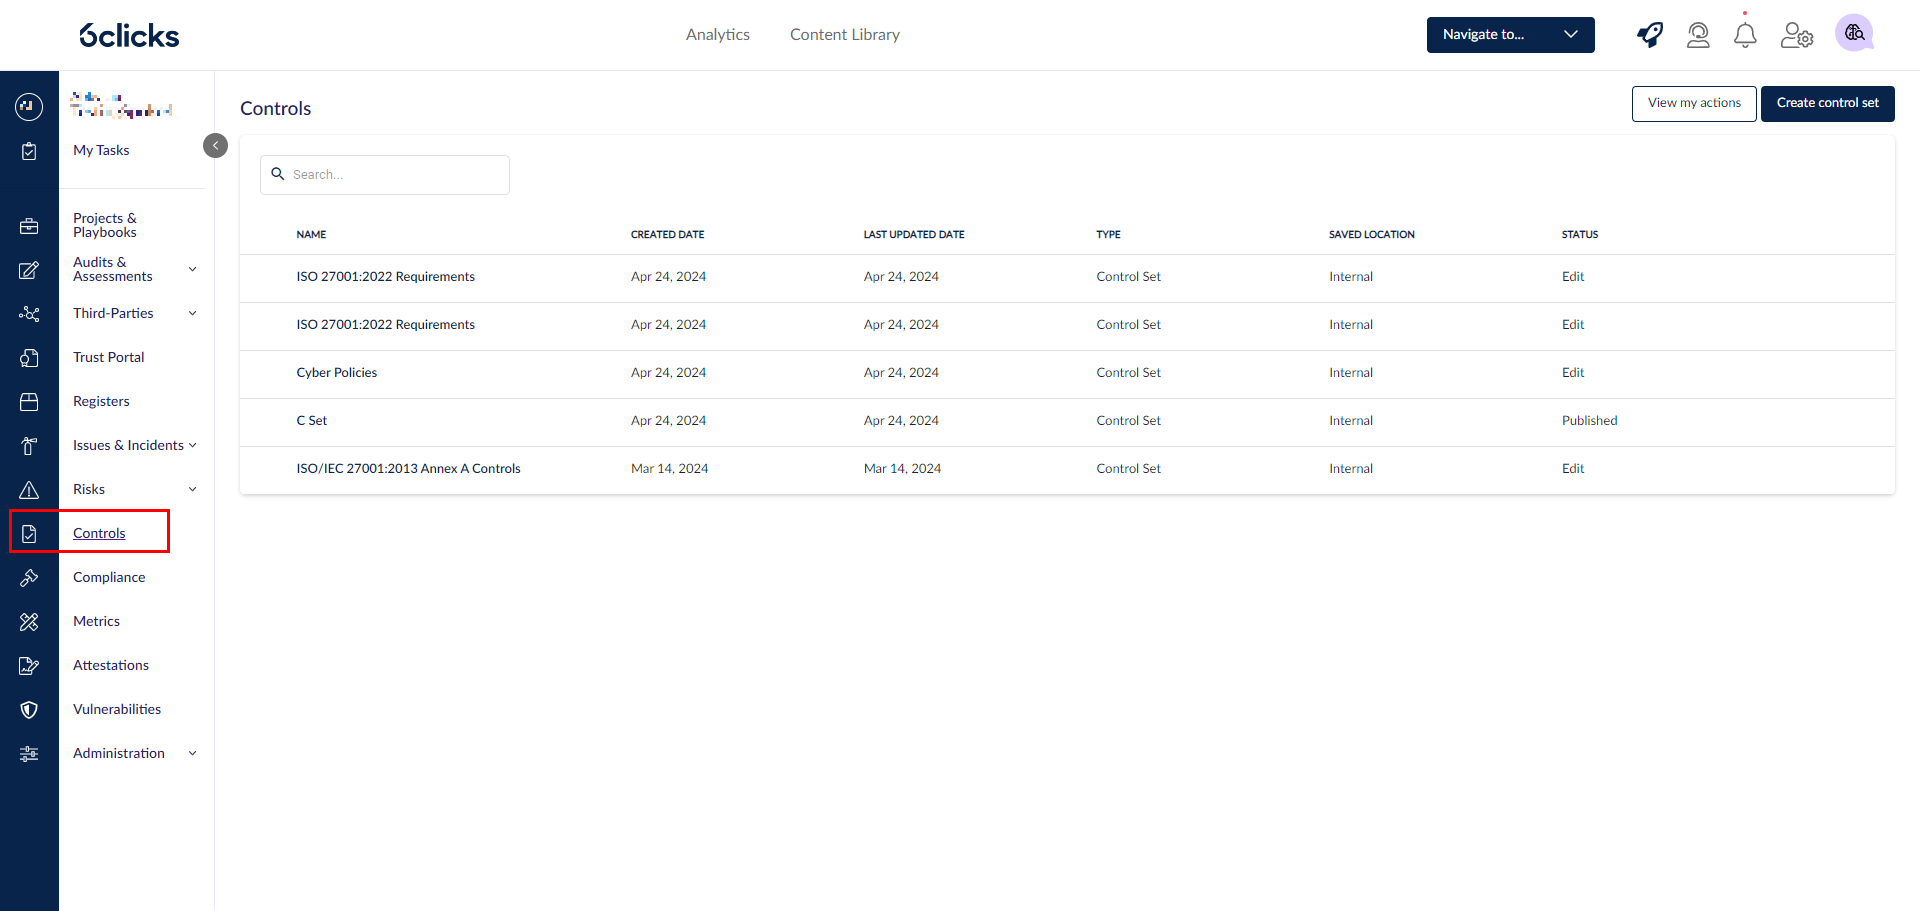This screenshot has height=911, width=1920.
Task: Check the notifications bell icon
Action: pyautogui.click(x=1745, y=35)
